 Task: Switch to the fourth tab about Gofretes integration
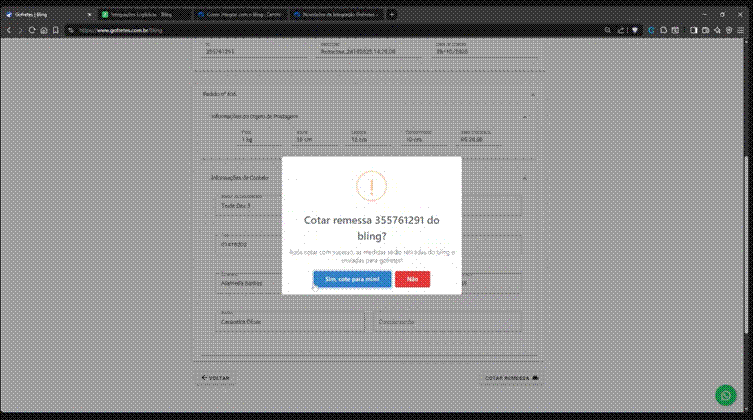[x=336, y=14]
